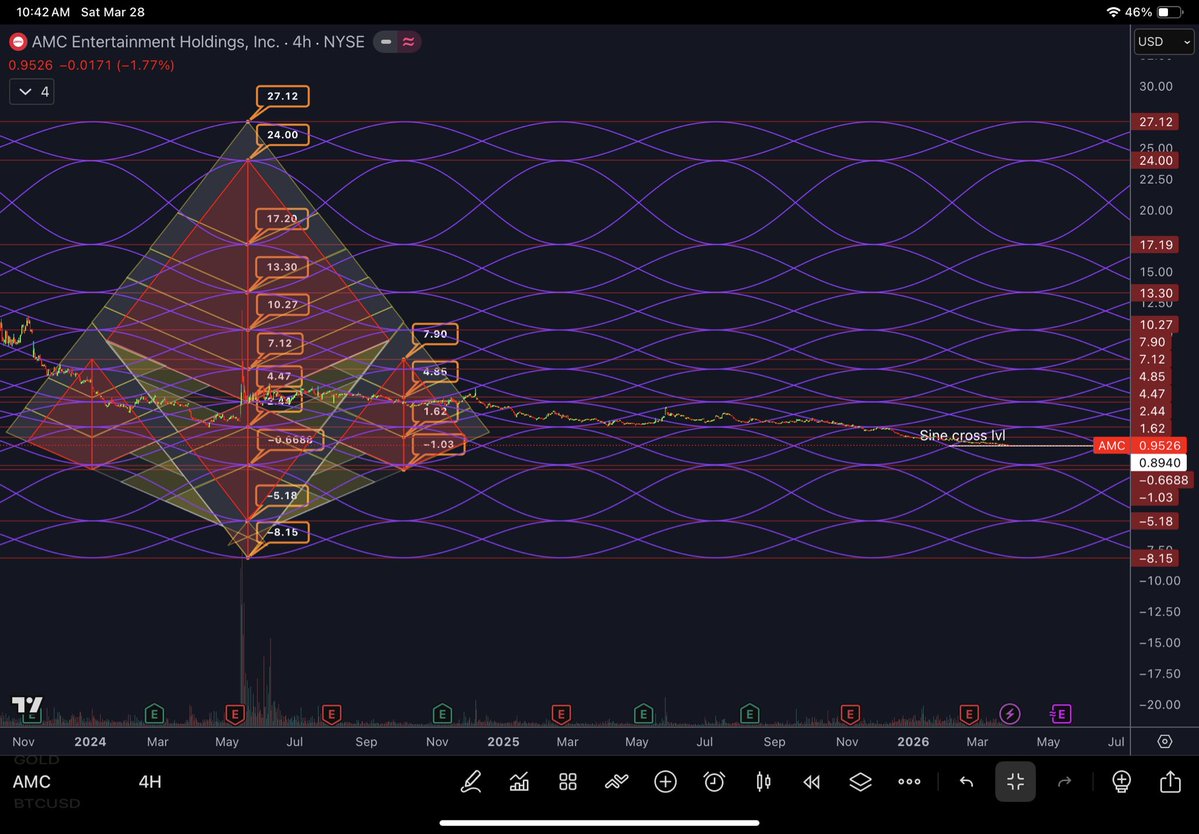Open the chart layouts grid icon
1199x834 pixels.
[x=567, y=781]
